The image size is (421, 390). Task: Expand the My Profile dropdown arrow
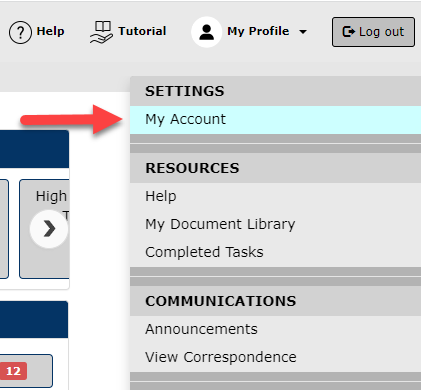(303, 32)
